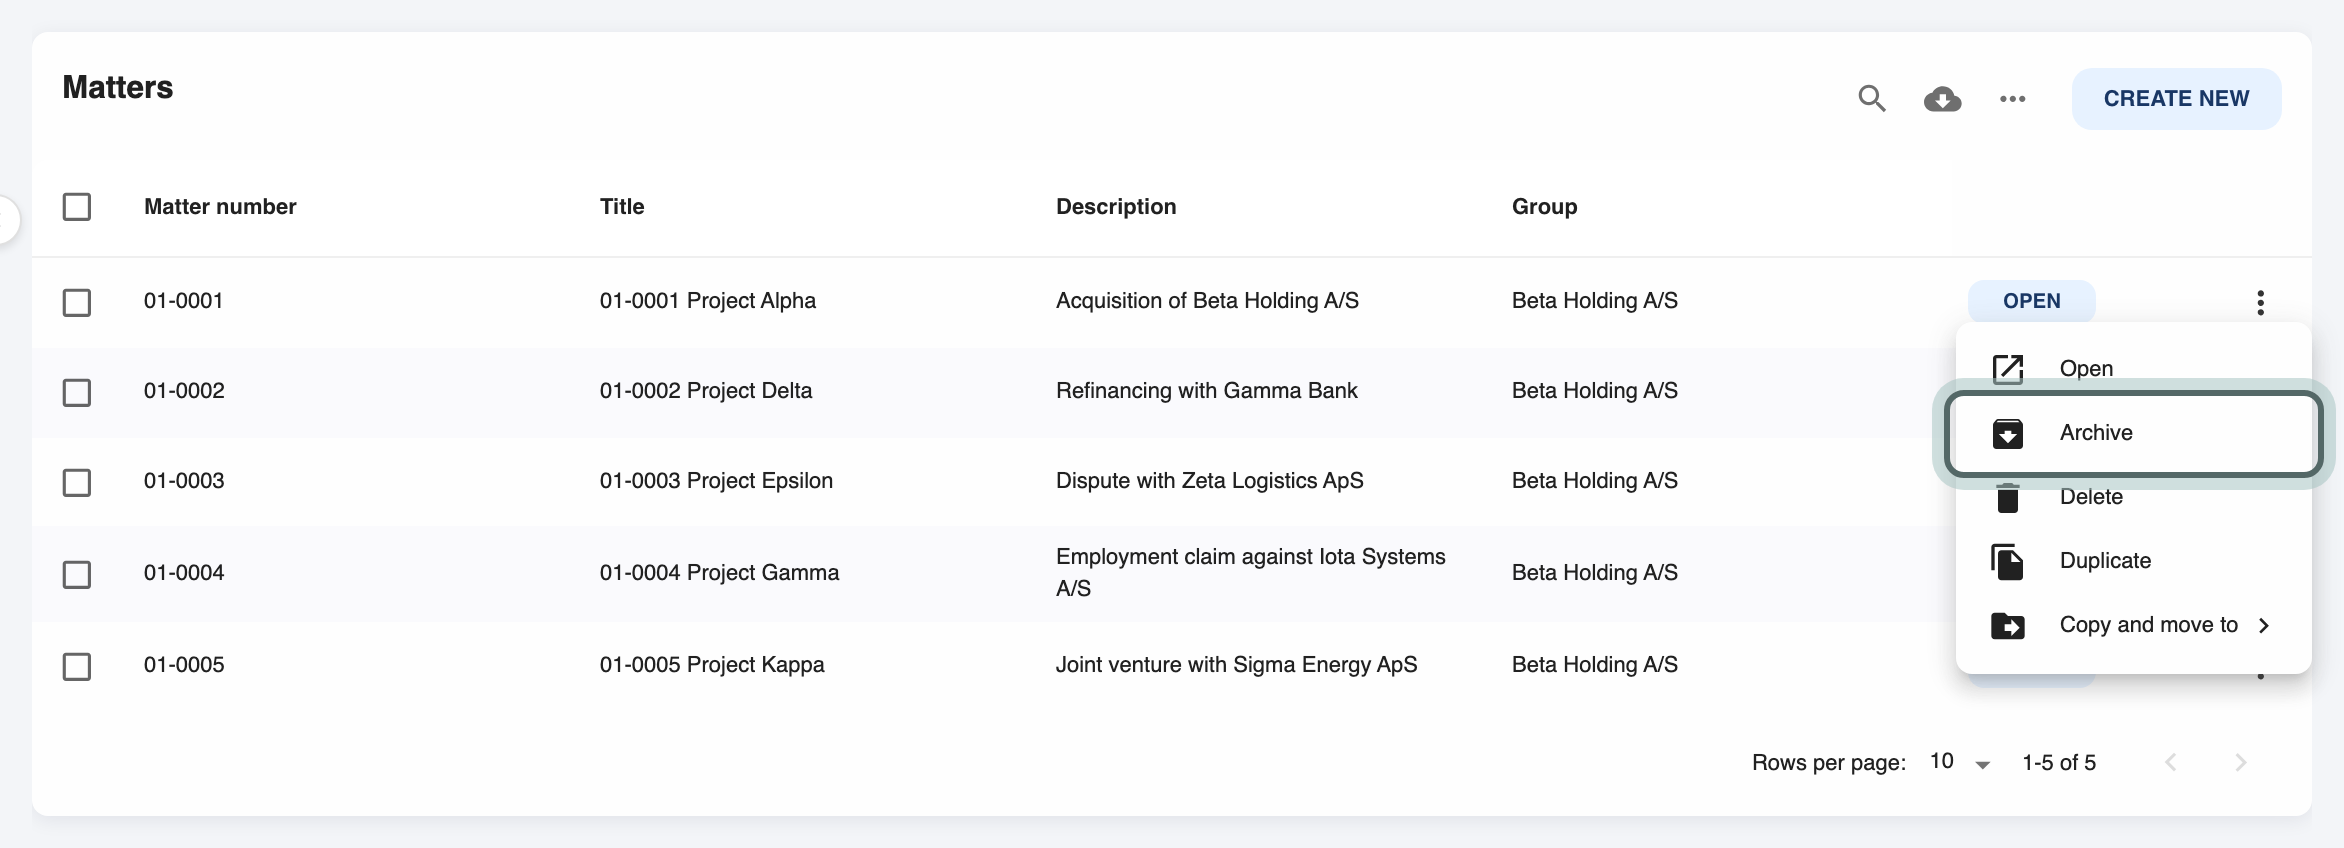Open the horizontal three-dots more options
Viewport: 2344px width, 848px height.
point(2013,99)
